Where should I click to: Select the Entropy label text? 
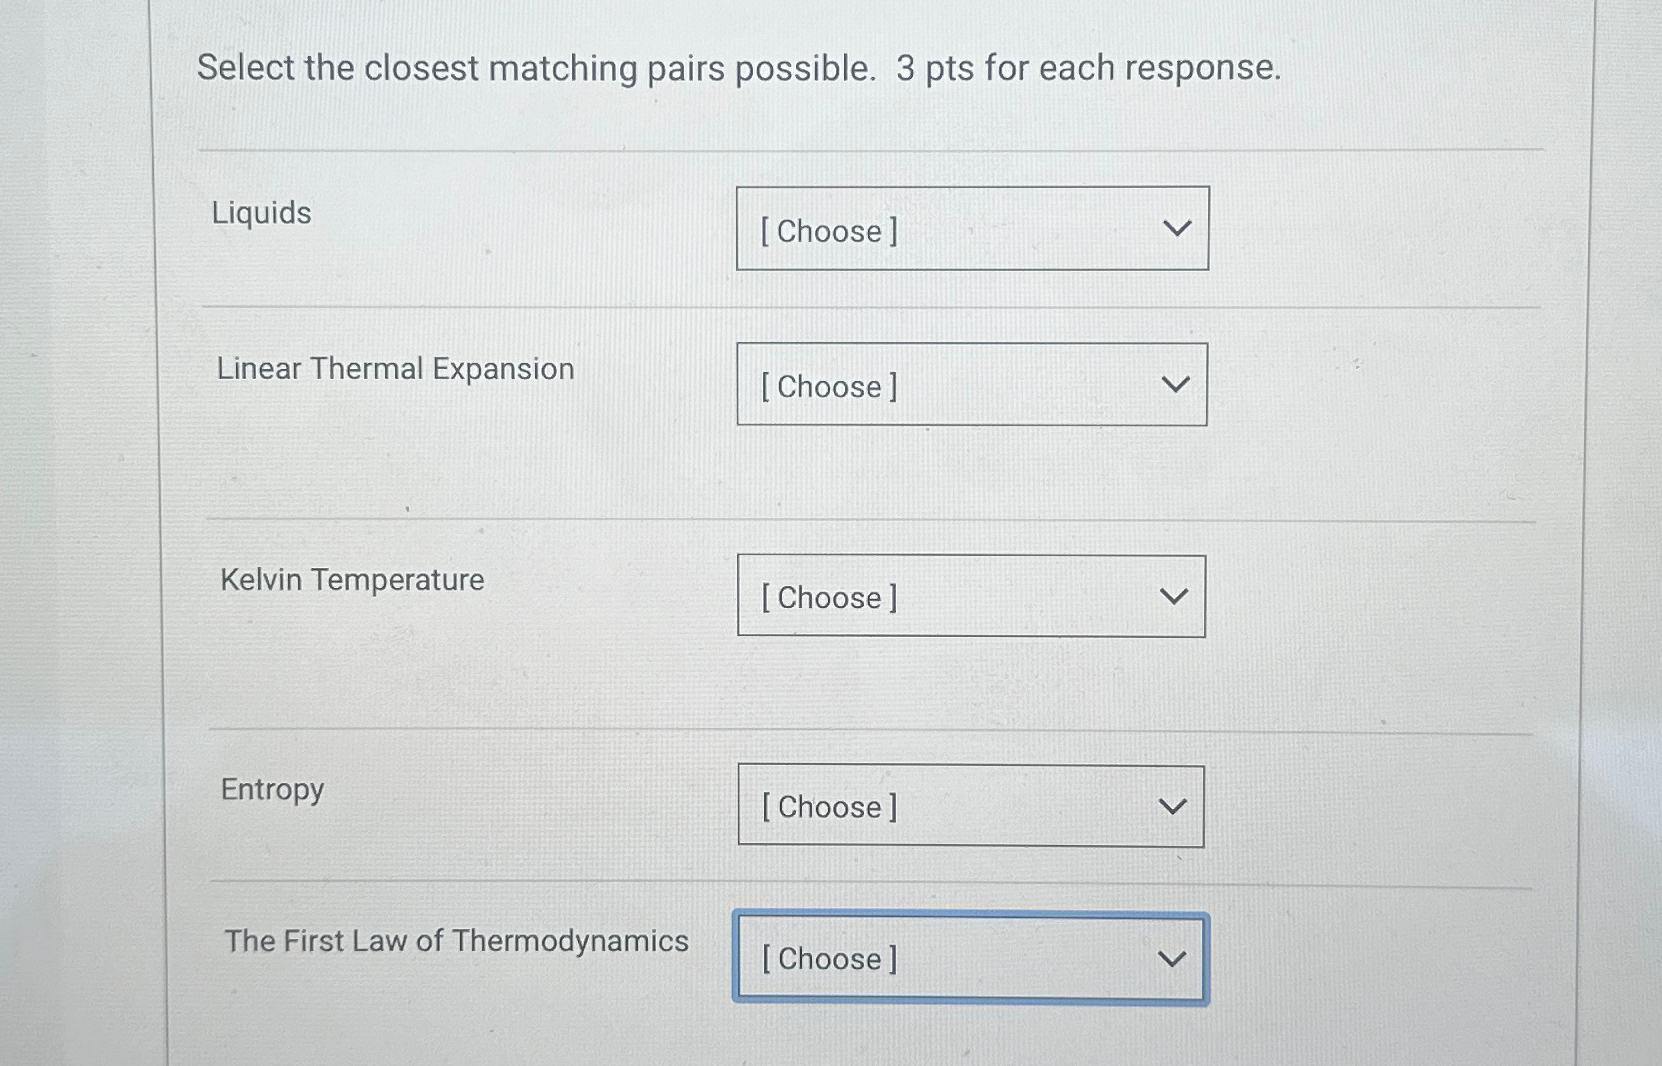pos(271,789)
